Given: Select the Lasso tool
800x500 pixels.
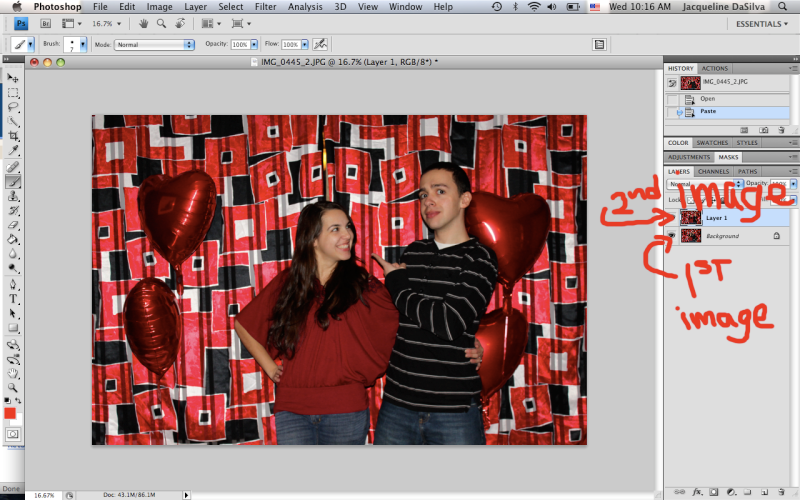Looking at the screenshot, I should click(13, 107).
